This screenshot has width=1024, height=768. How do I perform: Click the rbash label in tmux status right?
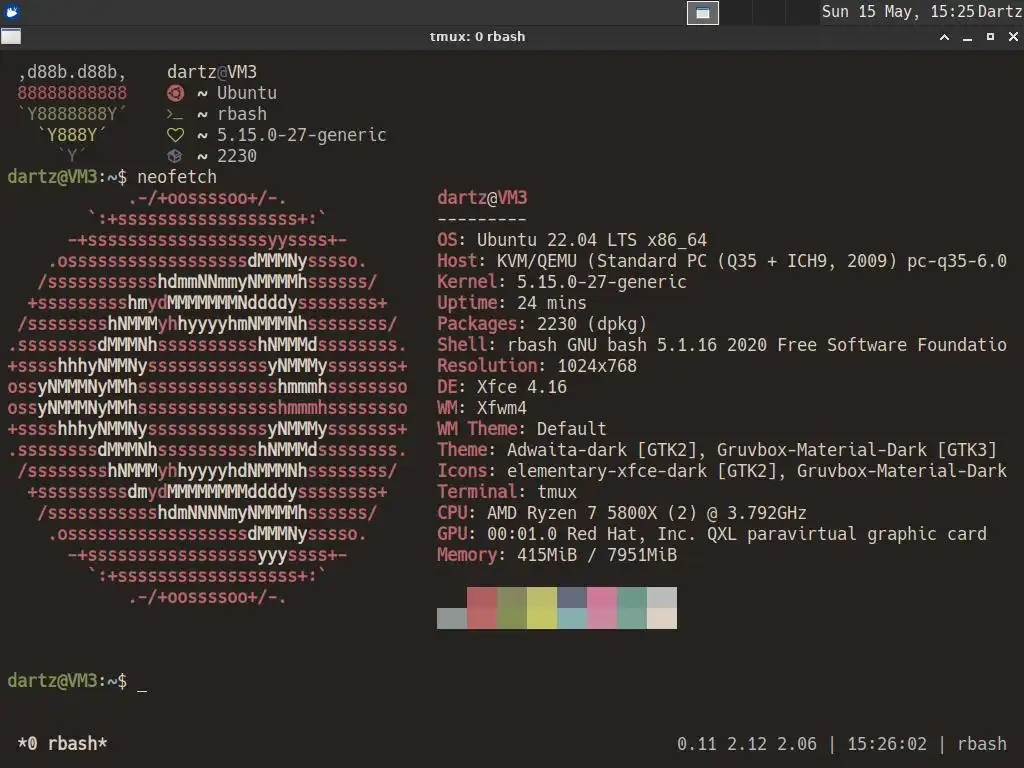tap(982, 744)
